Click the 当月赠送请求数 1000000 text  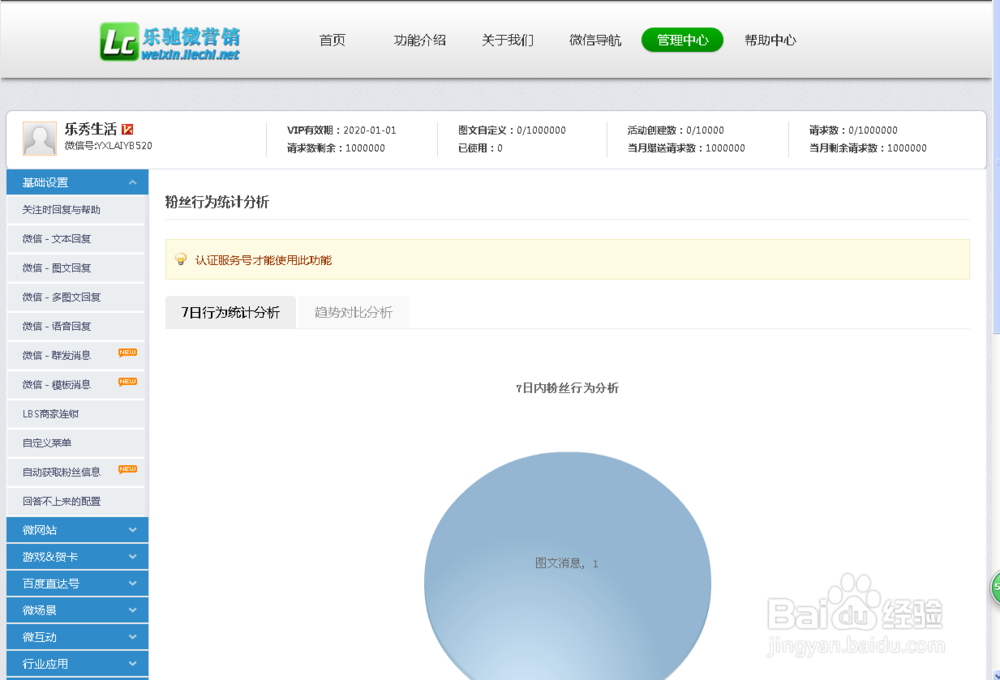pos(686,148)
